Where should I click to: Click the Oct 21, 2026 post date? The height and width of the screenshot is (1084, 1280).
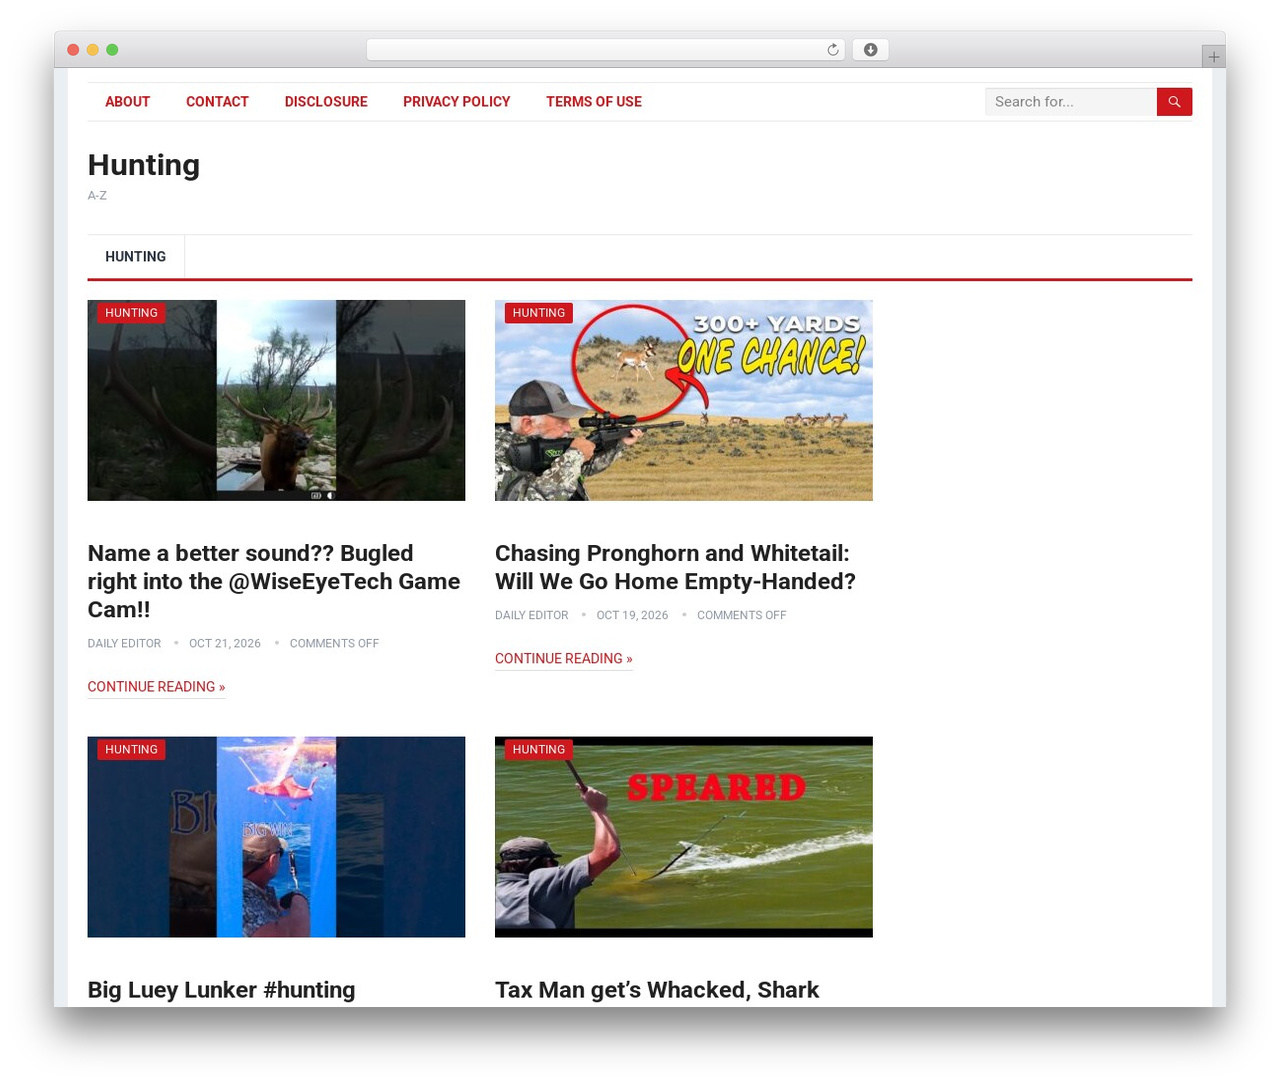coord(225,644)
